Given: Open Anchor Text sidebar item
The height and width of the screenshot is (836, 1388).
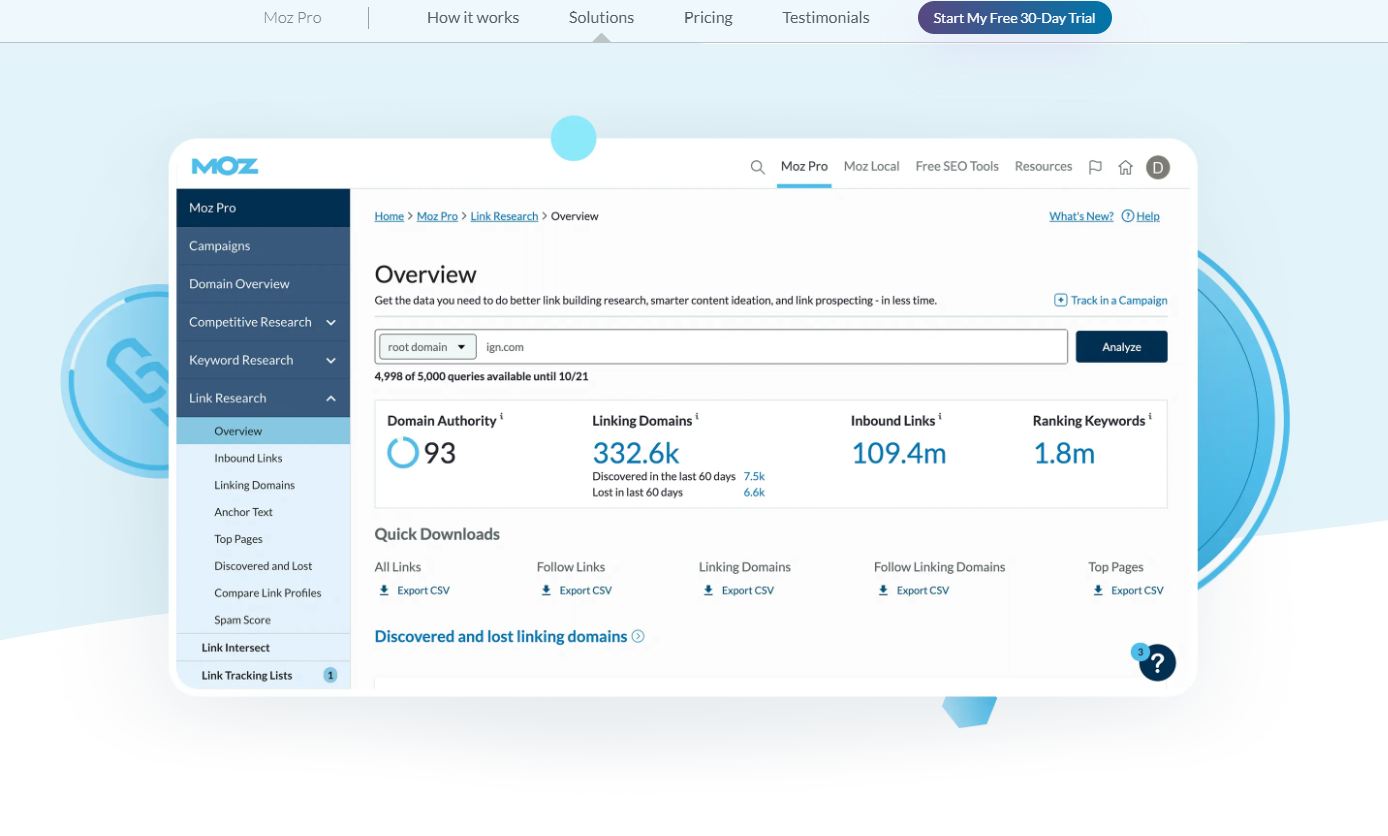Looking at the screenshot, I should (243, 512).
